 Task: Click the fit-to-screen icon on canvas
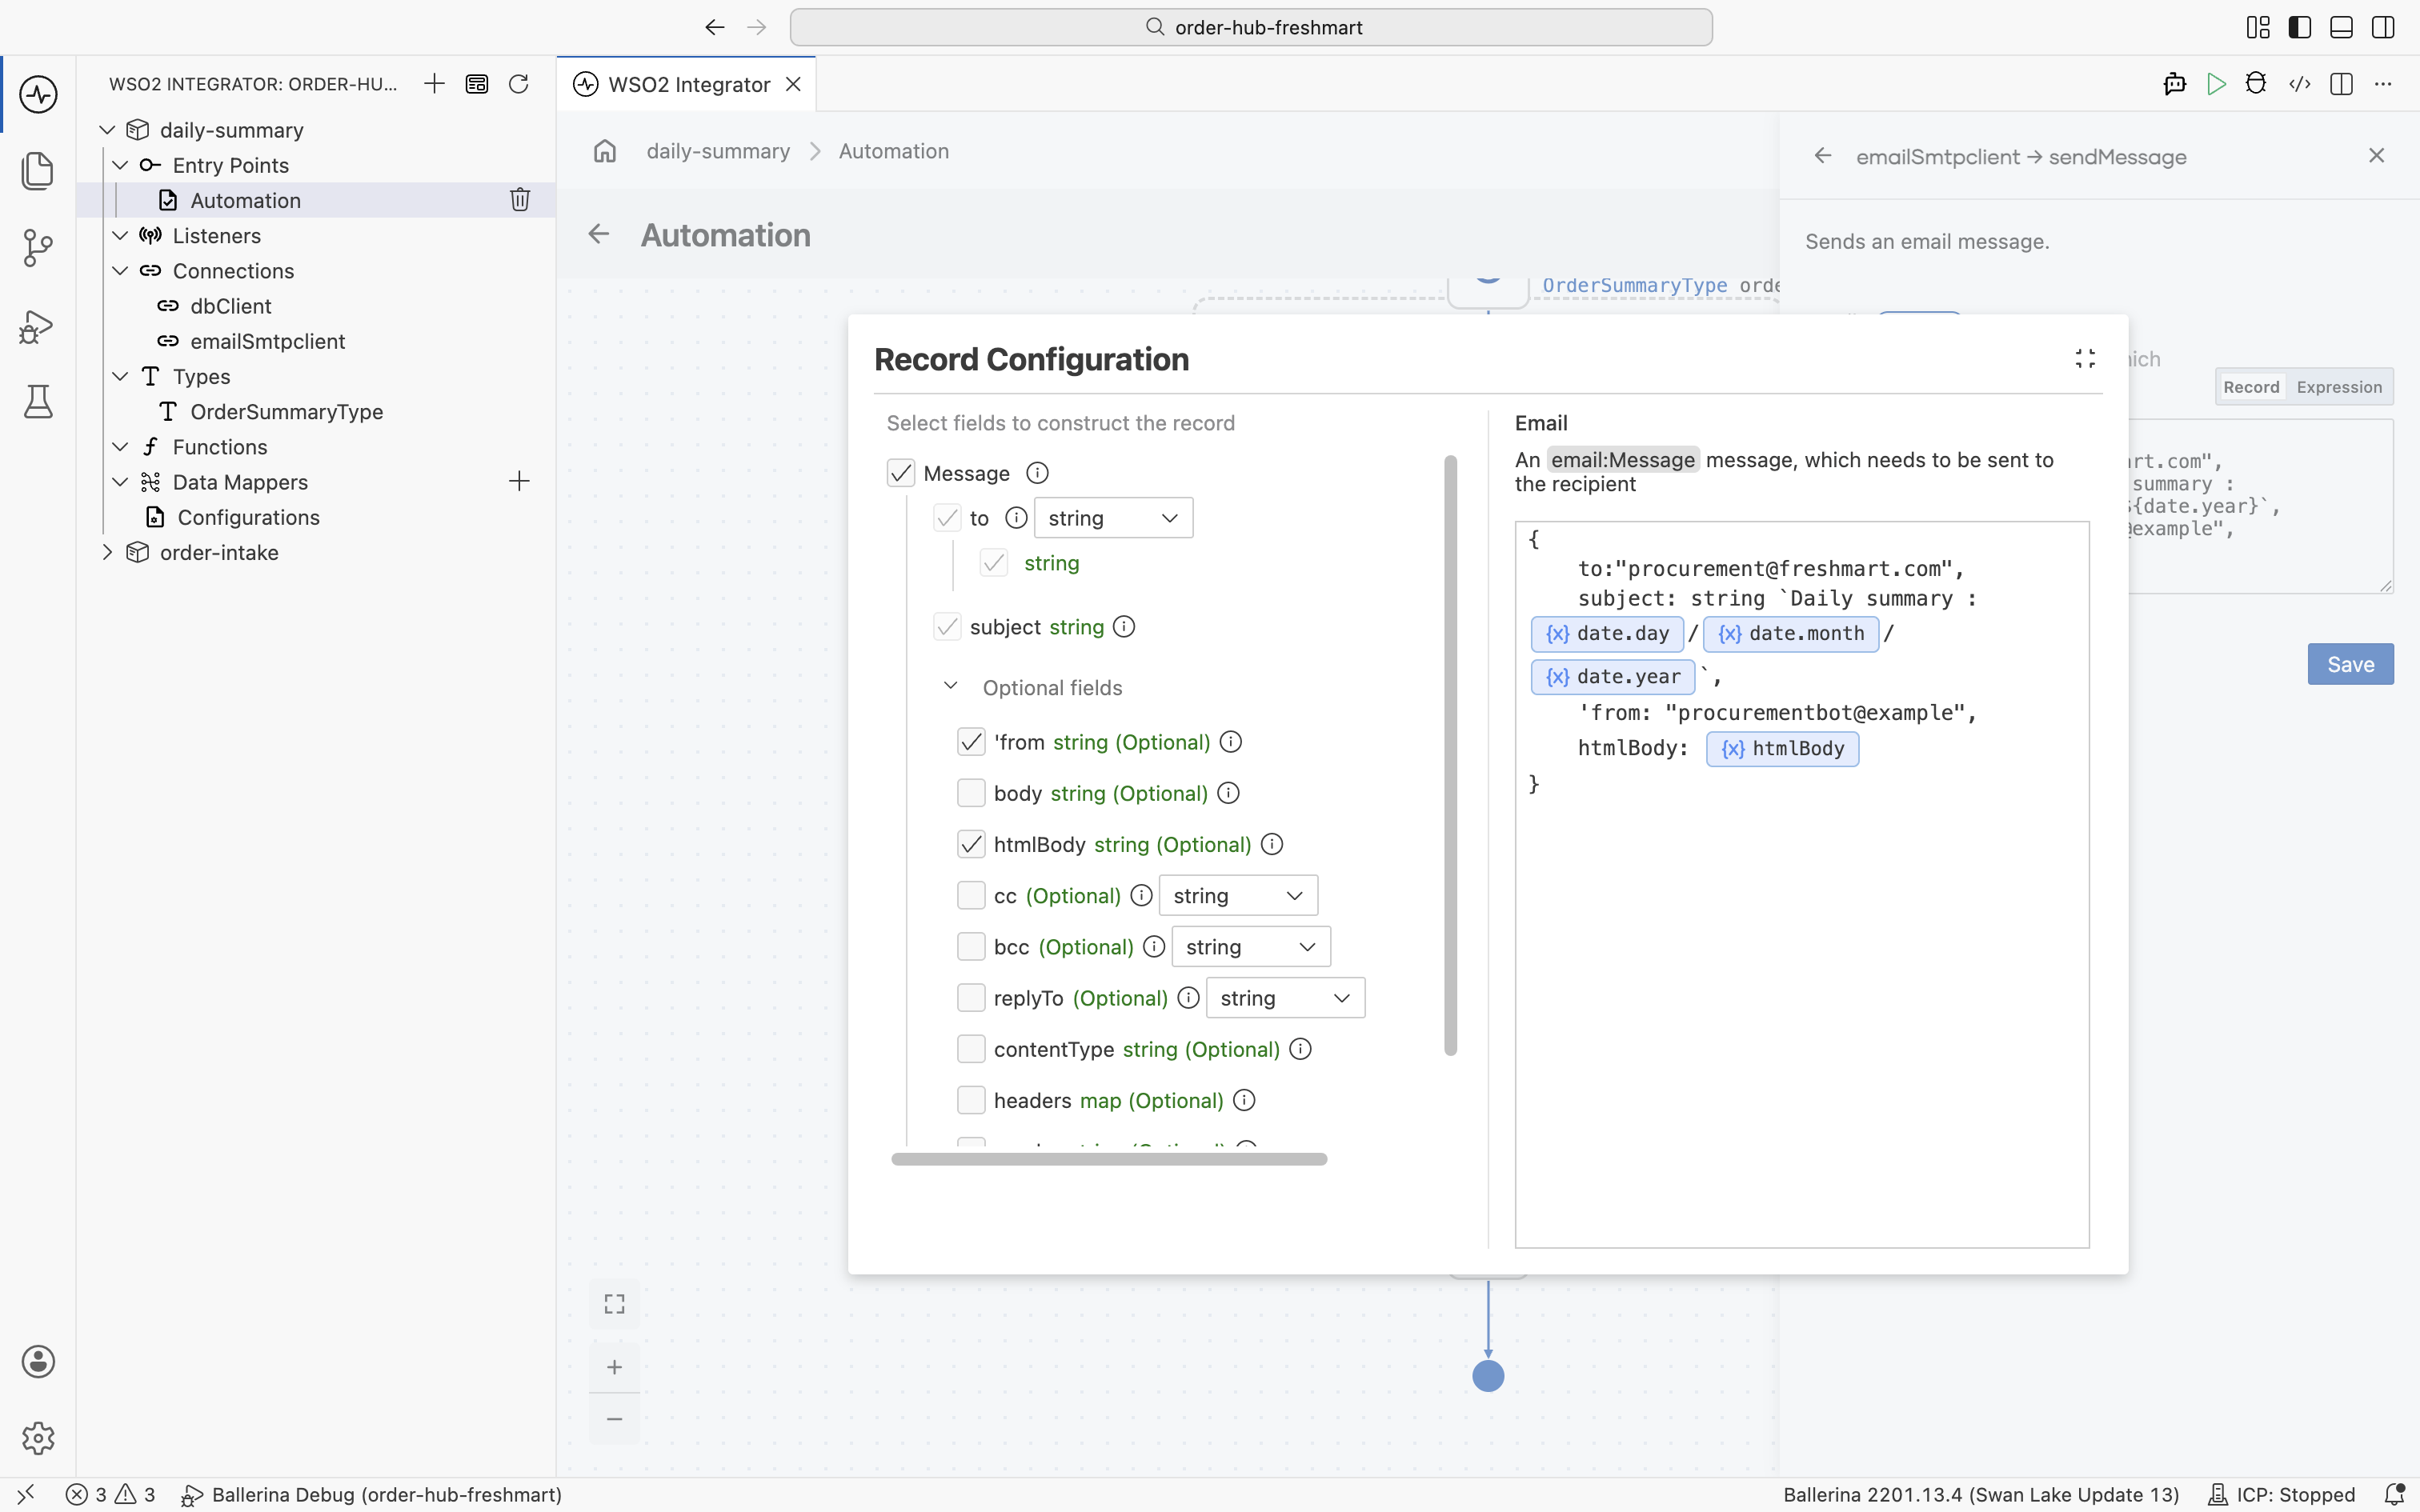pyautogui.click(x=614, y=1304)
